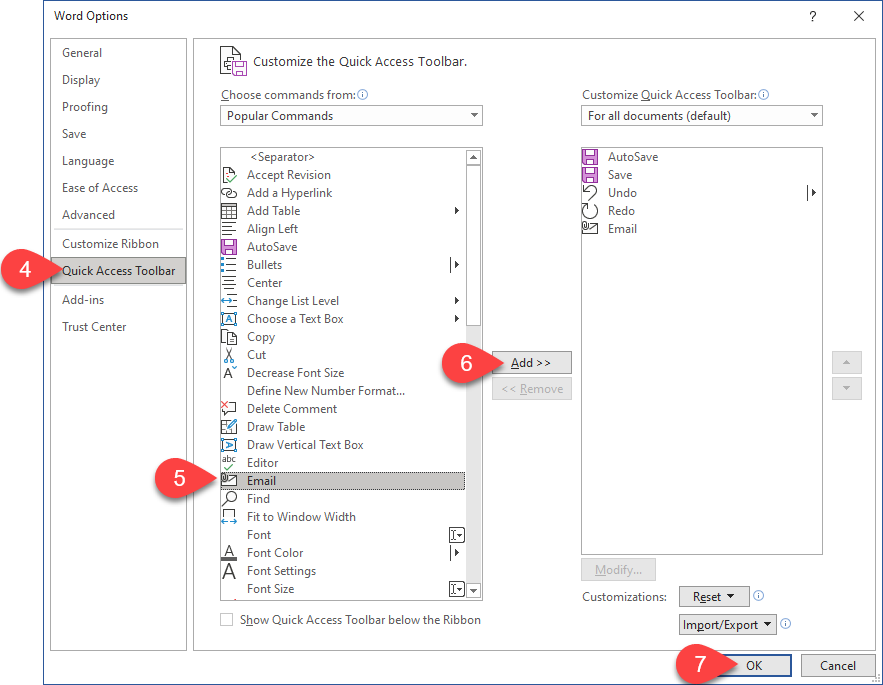This screenshot has height=685, width=883.
Task: Select the Draw Table pencil icon
Action: tap(229, 427)
